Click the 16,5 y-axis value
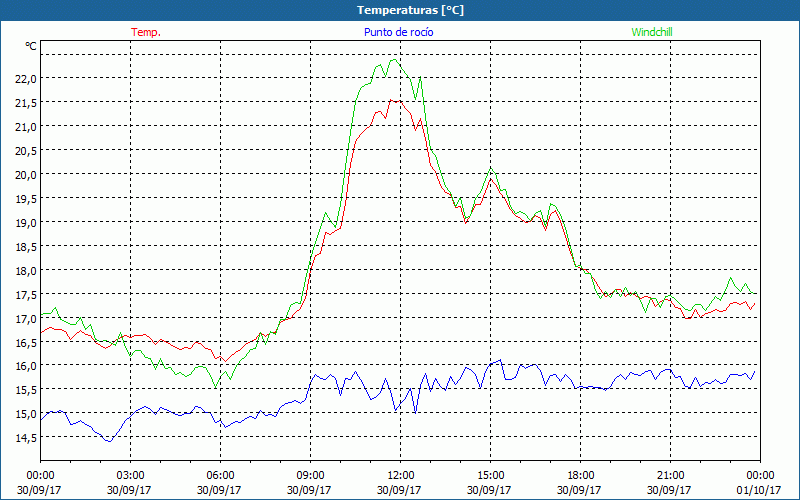Screen dimensions: 800x500 tap(26, 342)
